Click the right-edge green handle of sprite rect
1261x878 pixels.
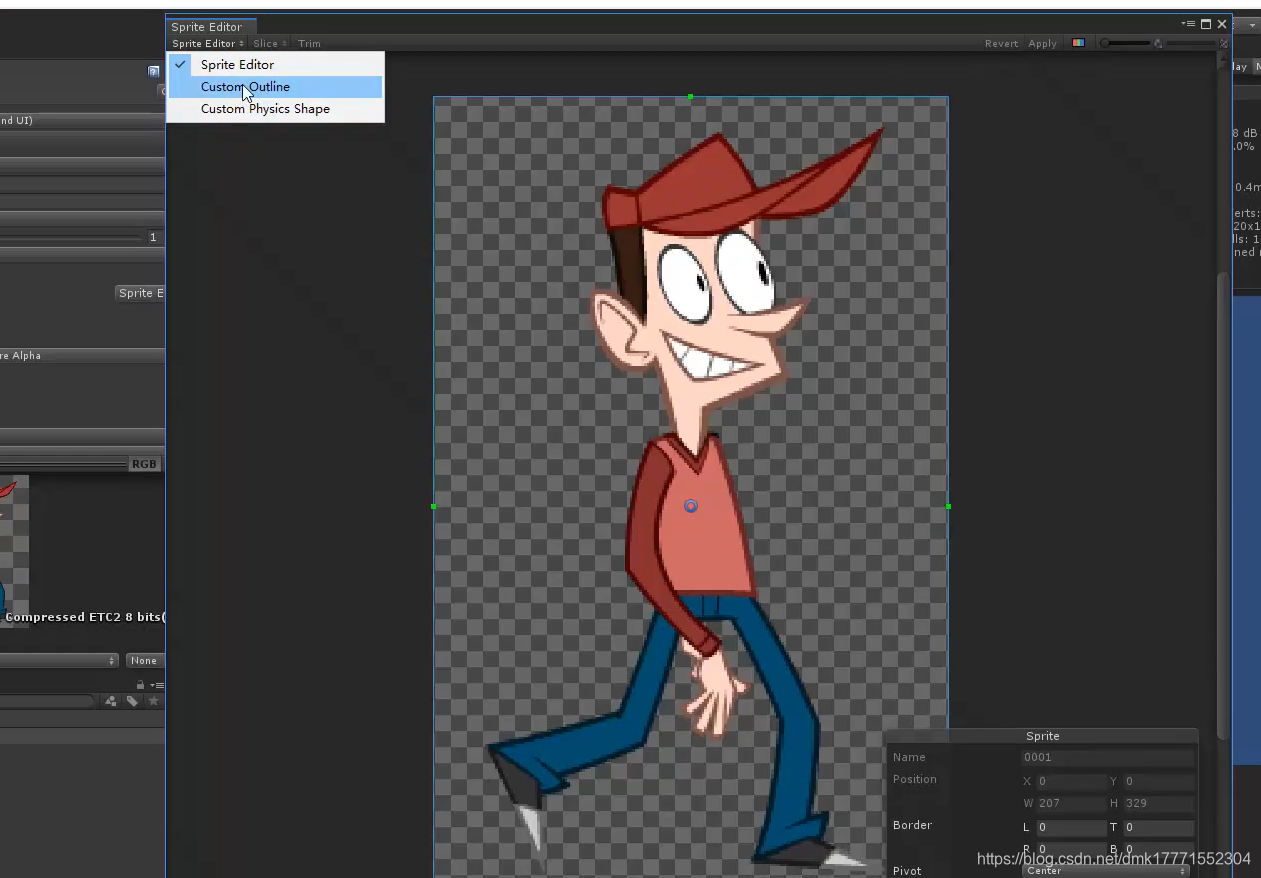click(x=948, y=507)
